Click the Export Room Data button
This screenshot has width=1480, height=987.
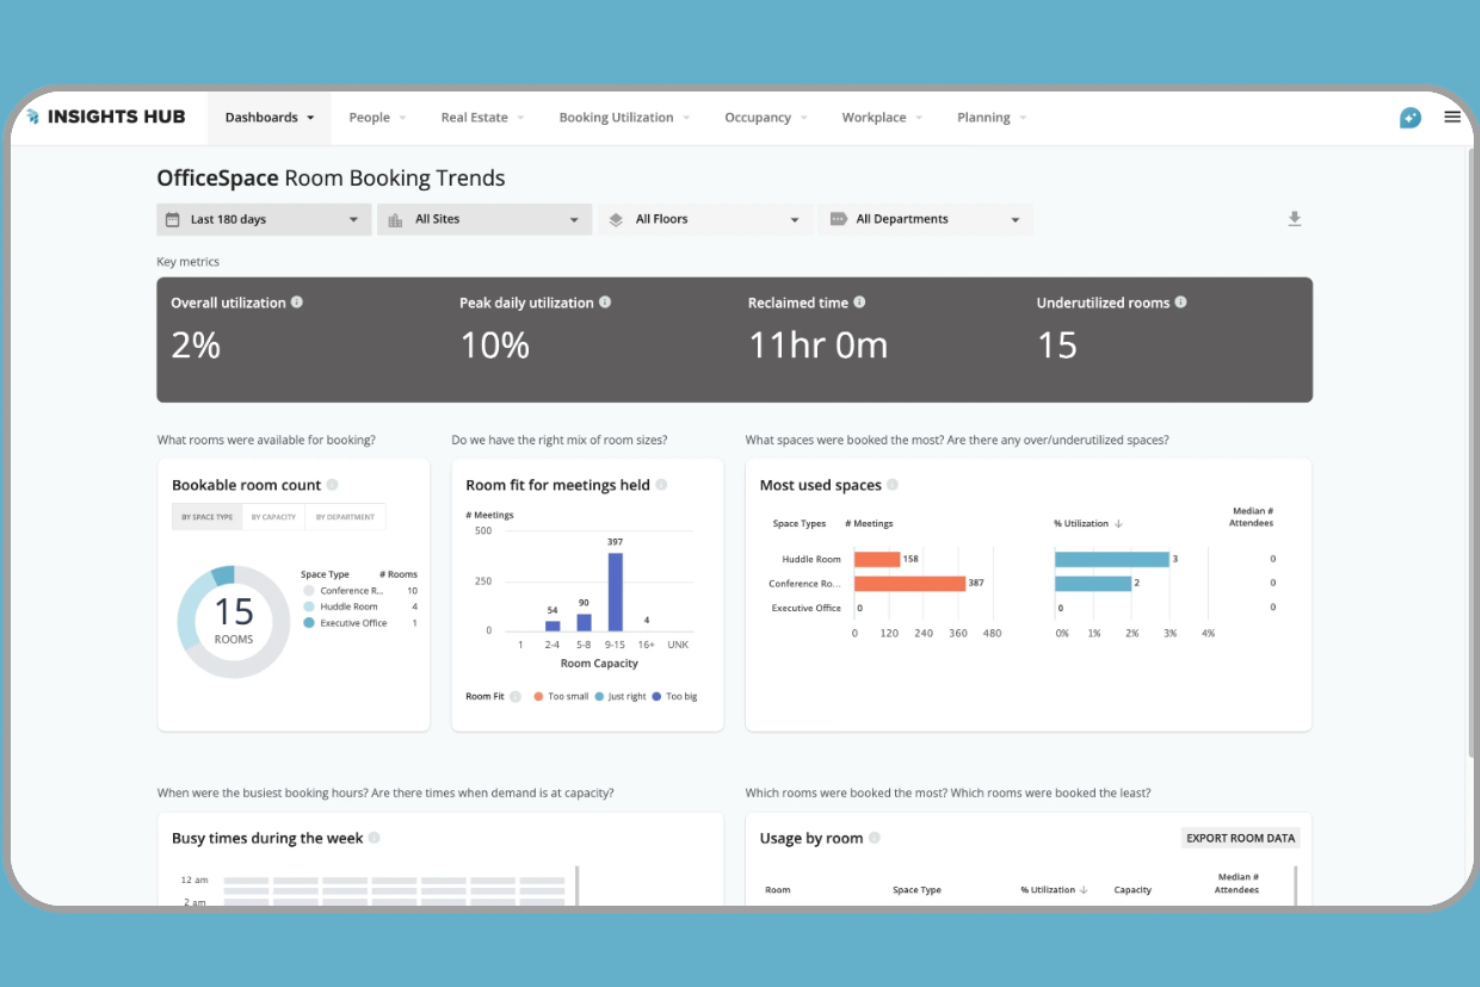point(1240,838)
